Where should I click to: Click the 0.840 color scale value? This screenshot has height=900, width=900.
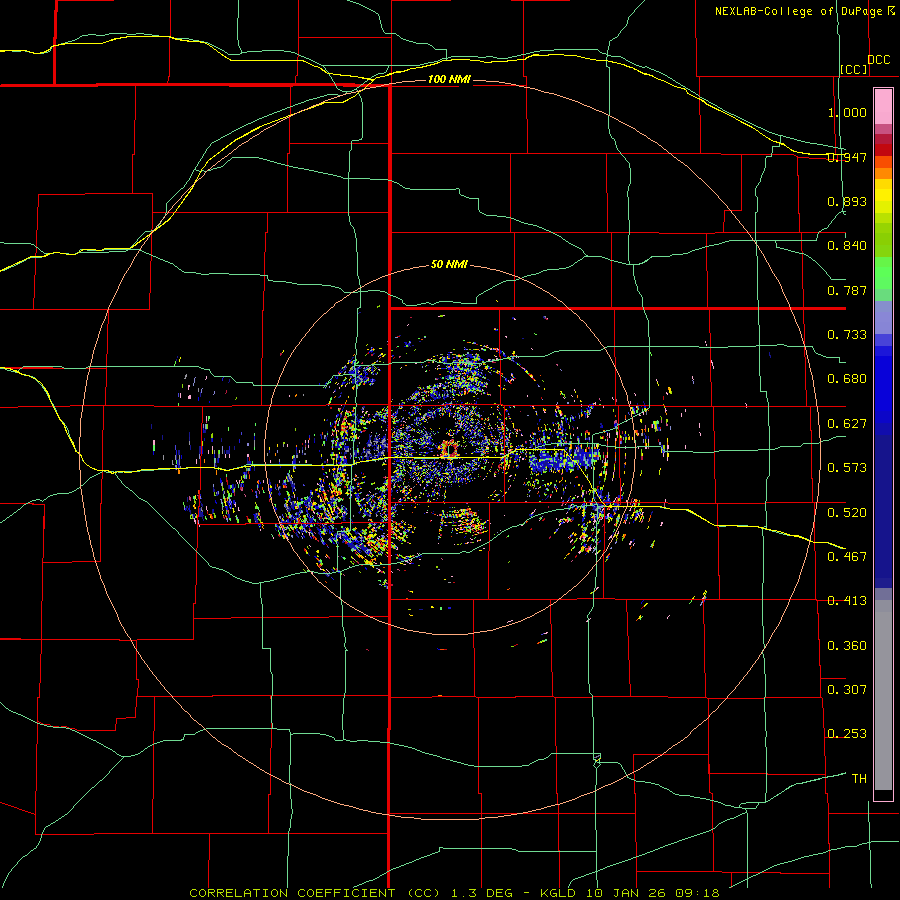tap(847, 246)
